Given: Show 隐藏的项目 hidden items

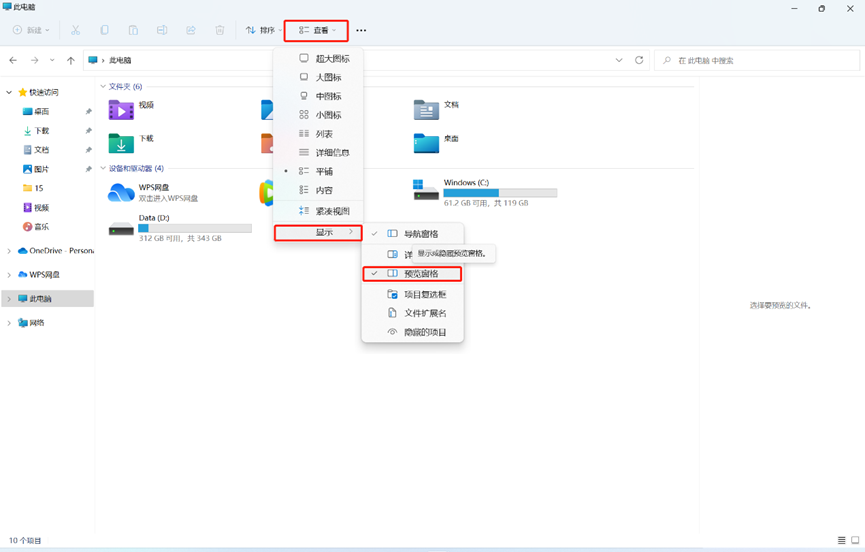Looking at the screenshot, I should click(425, 332).
